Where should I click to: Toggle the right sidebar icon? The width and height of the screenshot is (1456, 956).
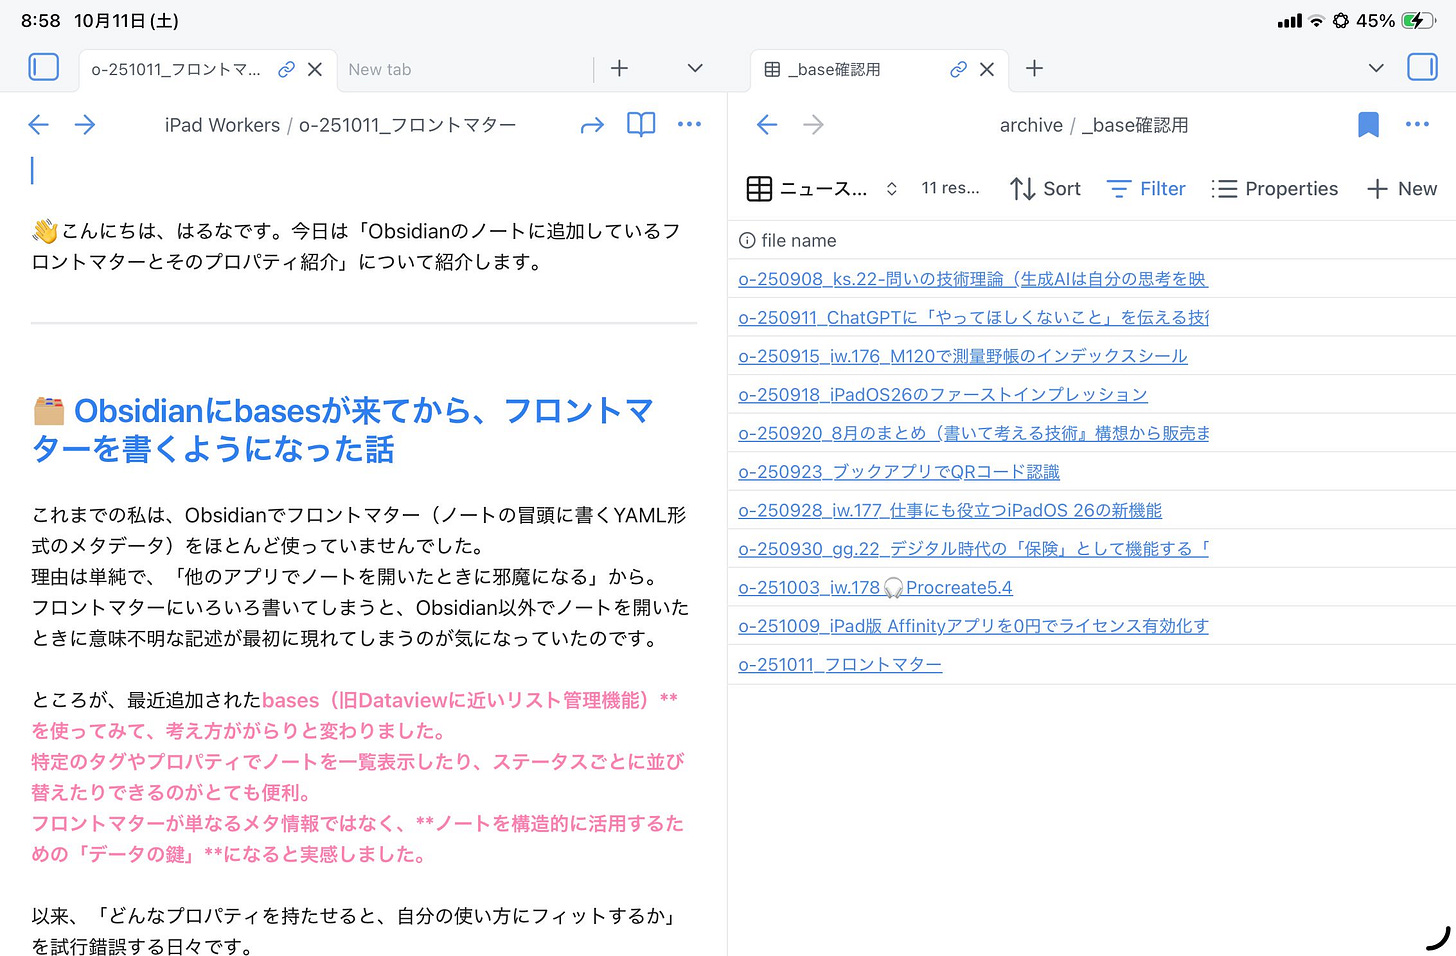pos(1422,67)
